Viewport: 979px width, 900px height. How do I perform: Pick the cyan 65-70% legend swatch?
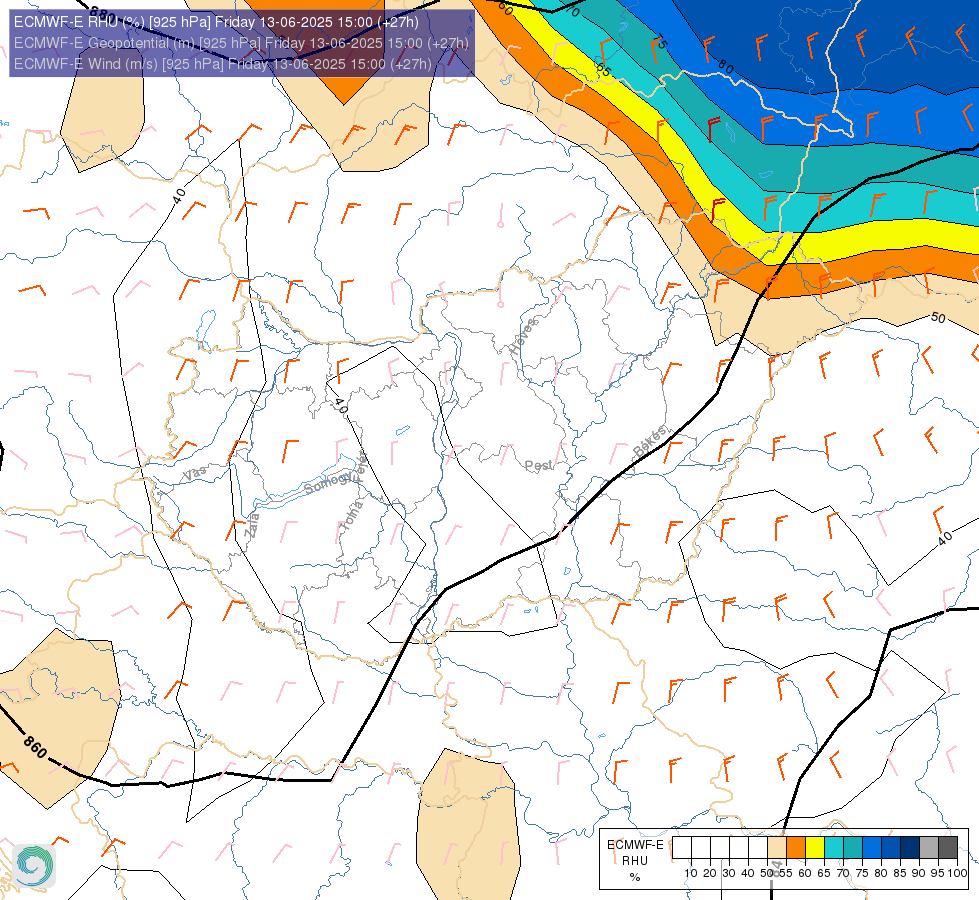click(834, 848)
